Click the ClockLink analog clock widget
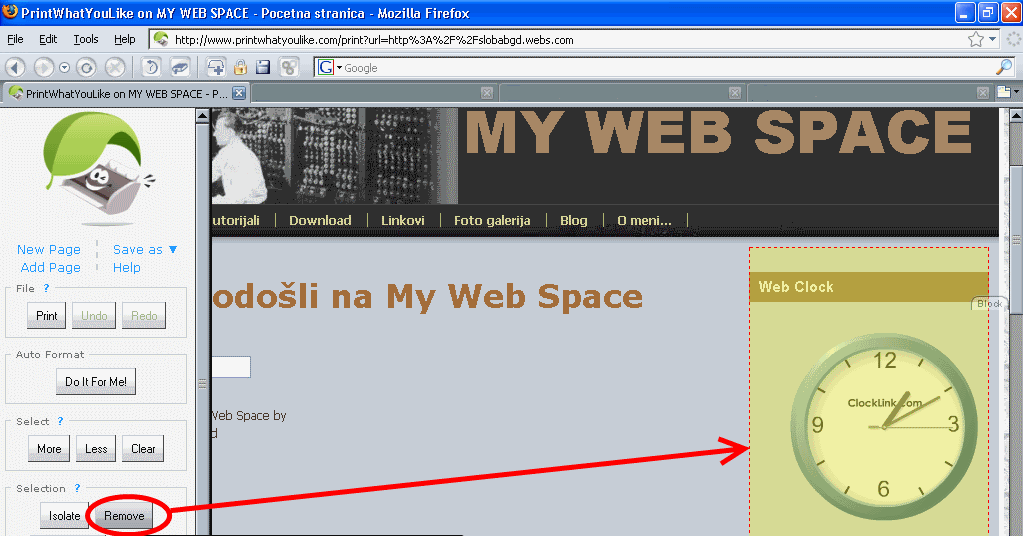The height and width of the screenshot is (536, 1023). pyautogui.click(x=884, y=427)
